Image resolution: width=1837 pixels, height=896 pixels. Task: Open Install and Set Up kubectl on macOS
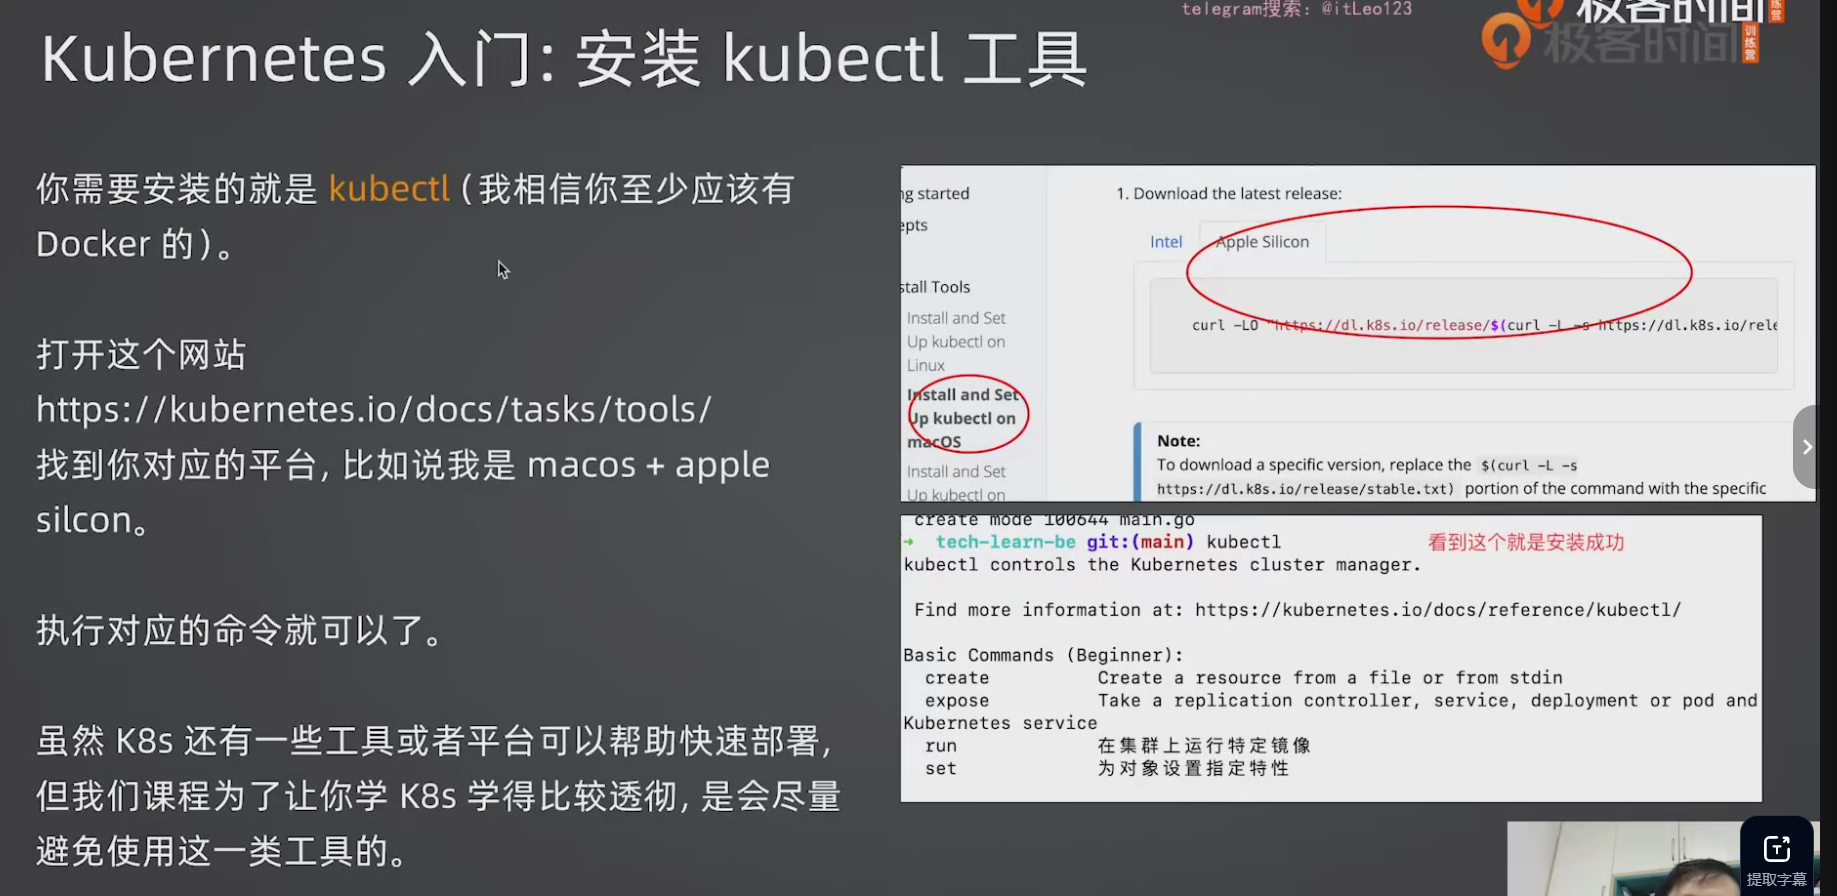(964, 418)
